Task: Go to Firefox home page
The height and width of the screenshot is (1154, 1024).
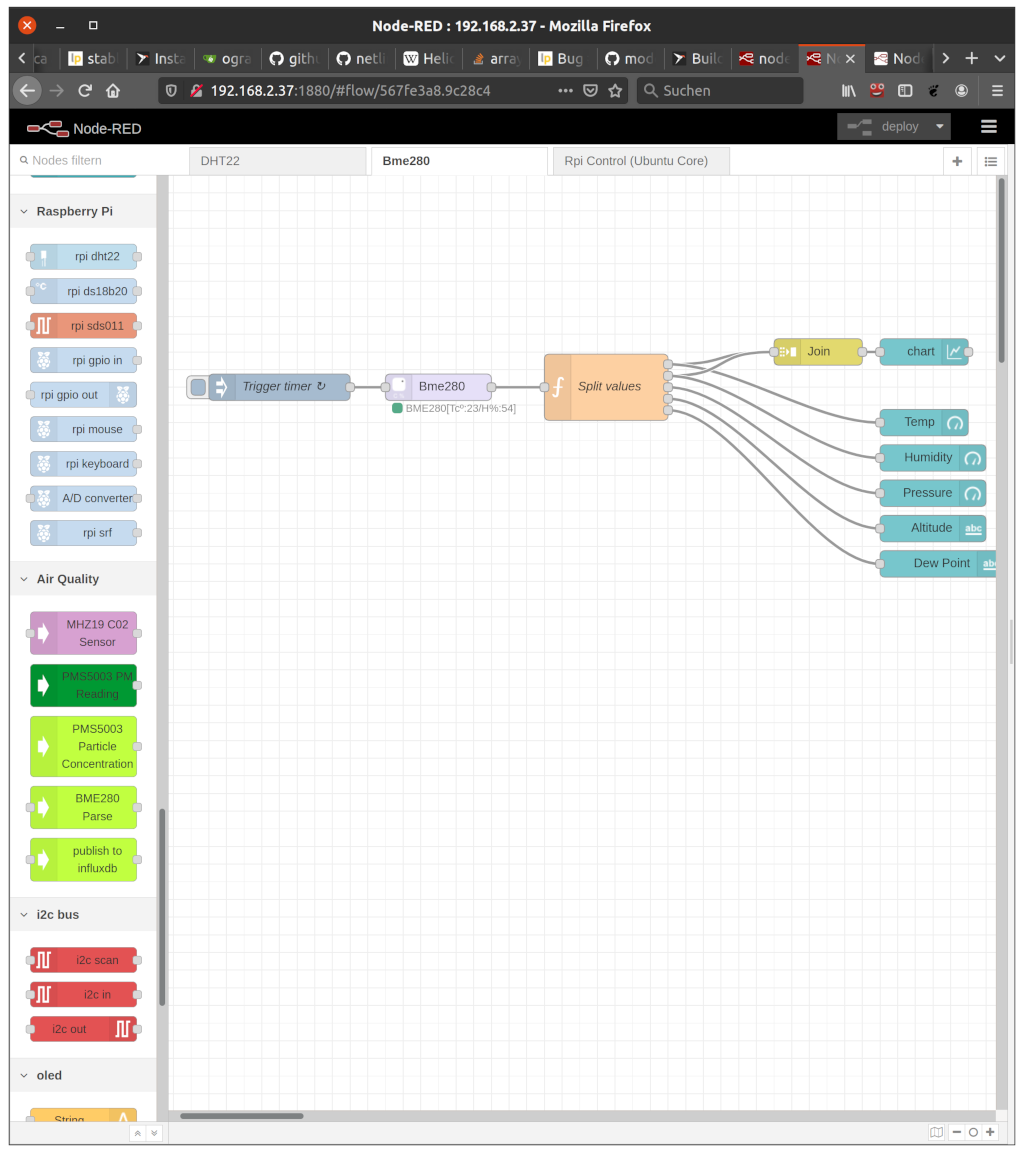Action: coord(113,91)
